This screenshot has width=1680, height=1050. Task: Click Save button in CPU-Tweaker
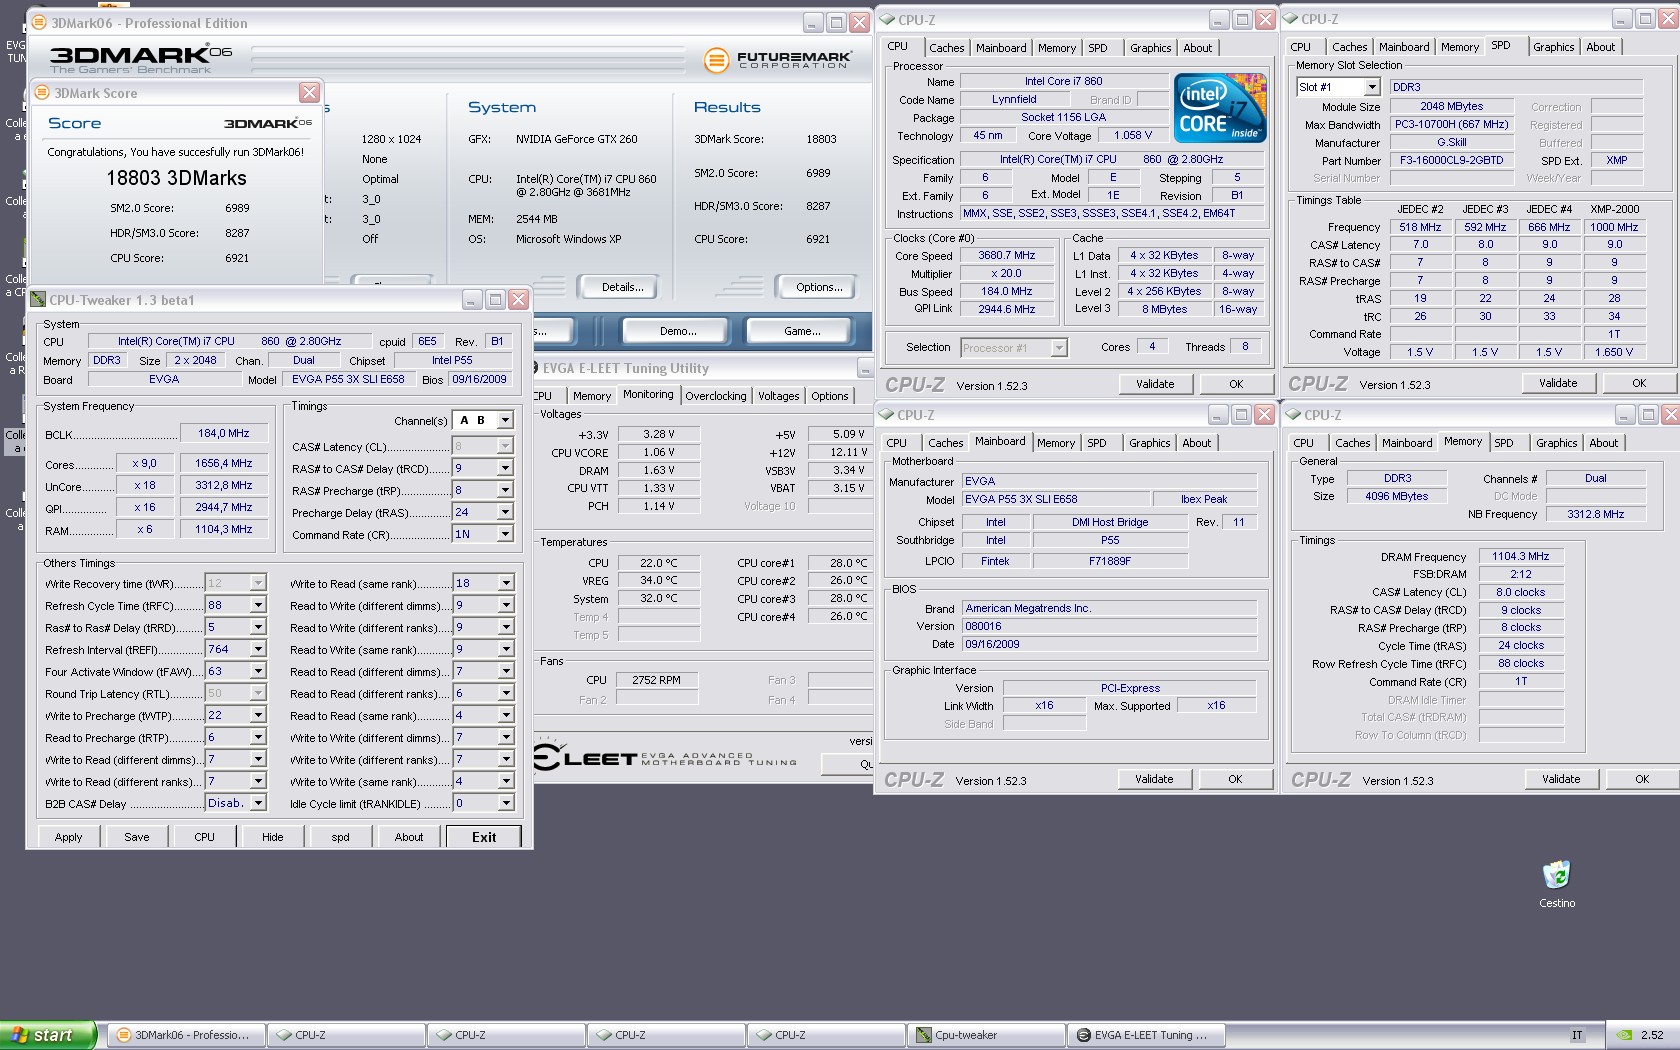coord(137,837)
